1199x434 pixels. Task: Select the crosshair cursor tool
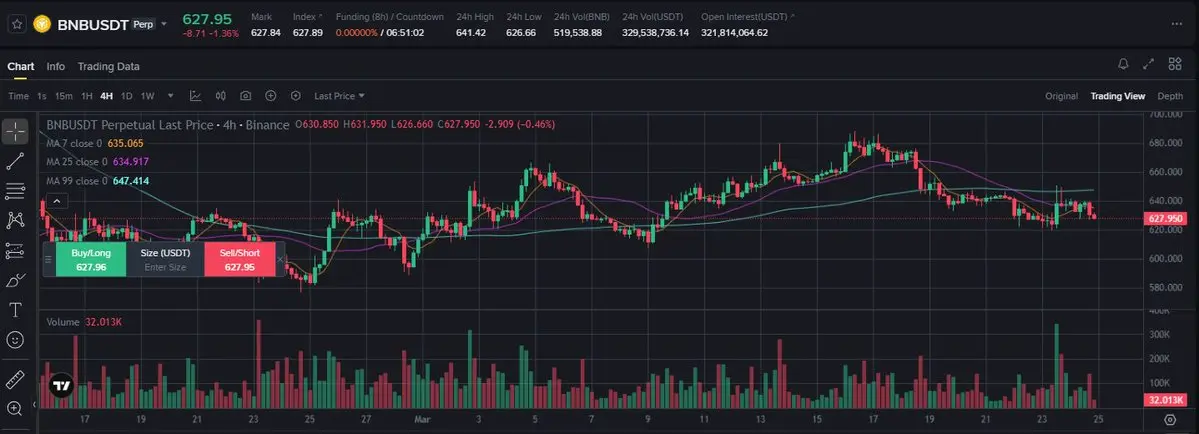[x=16, y=131]
